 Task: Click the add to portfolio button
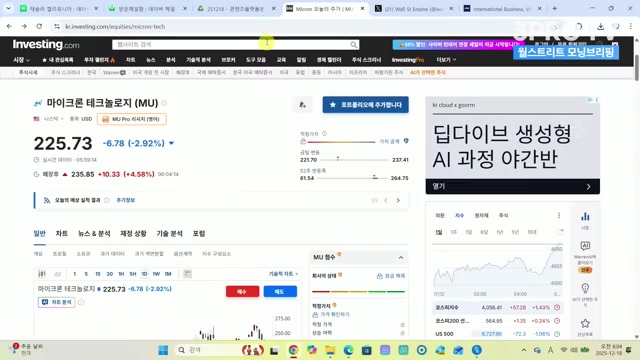365,105
